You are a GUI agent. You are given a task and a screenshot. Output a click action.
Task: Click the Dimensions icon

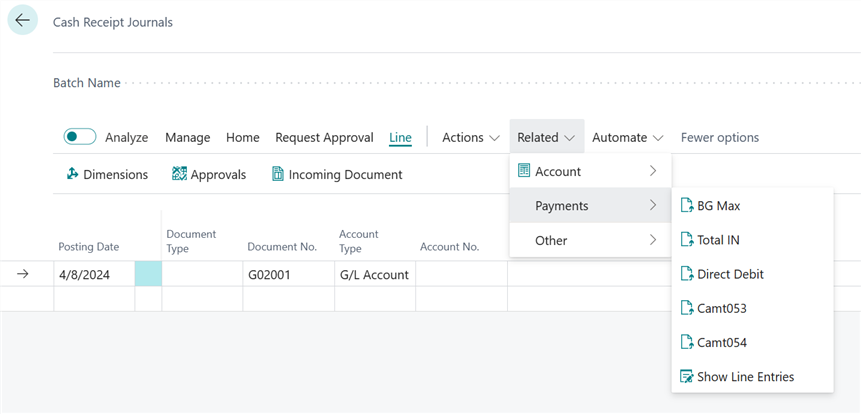pyautogui.click(x=72, y=174)
